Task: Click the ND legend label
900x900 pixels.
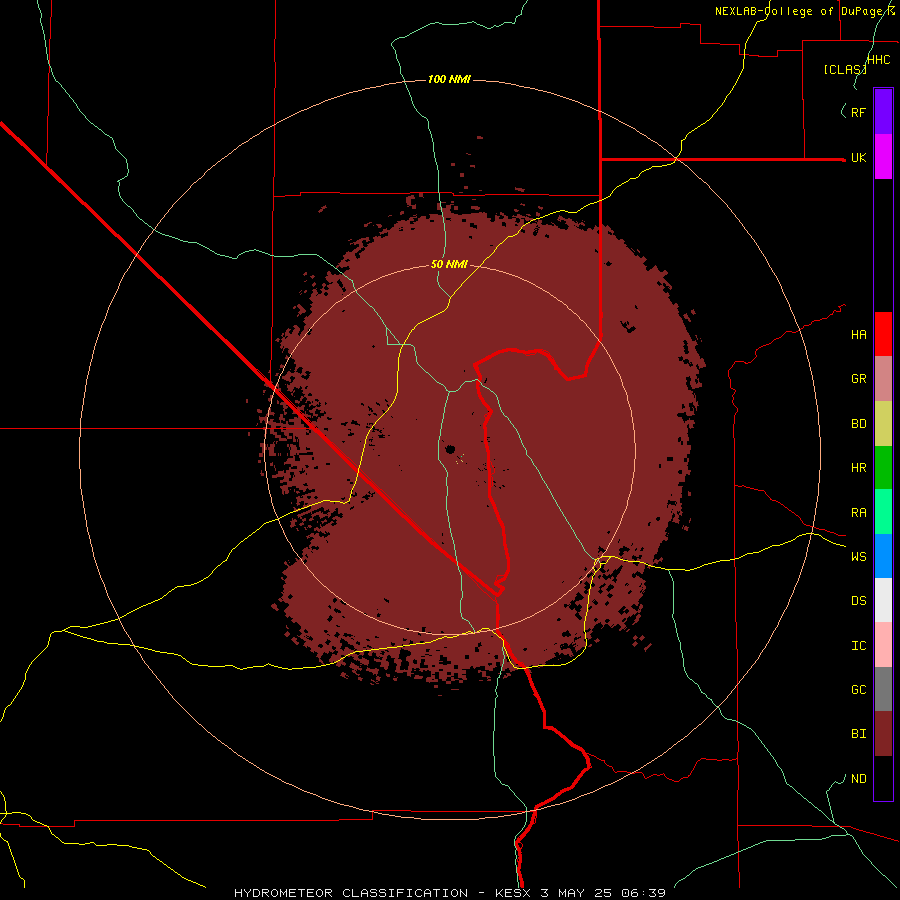Action: (x=858, y=779)
